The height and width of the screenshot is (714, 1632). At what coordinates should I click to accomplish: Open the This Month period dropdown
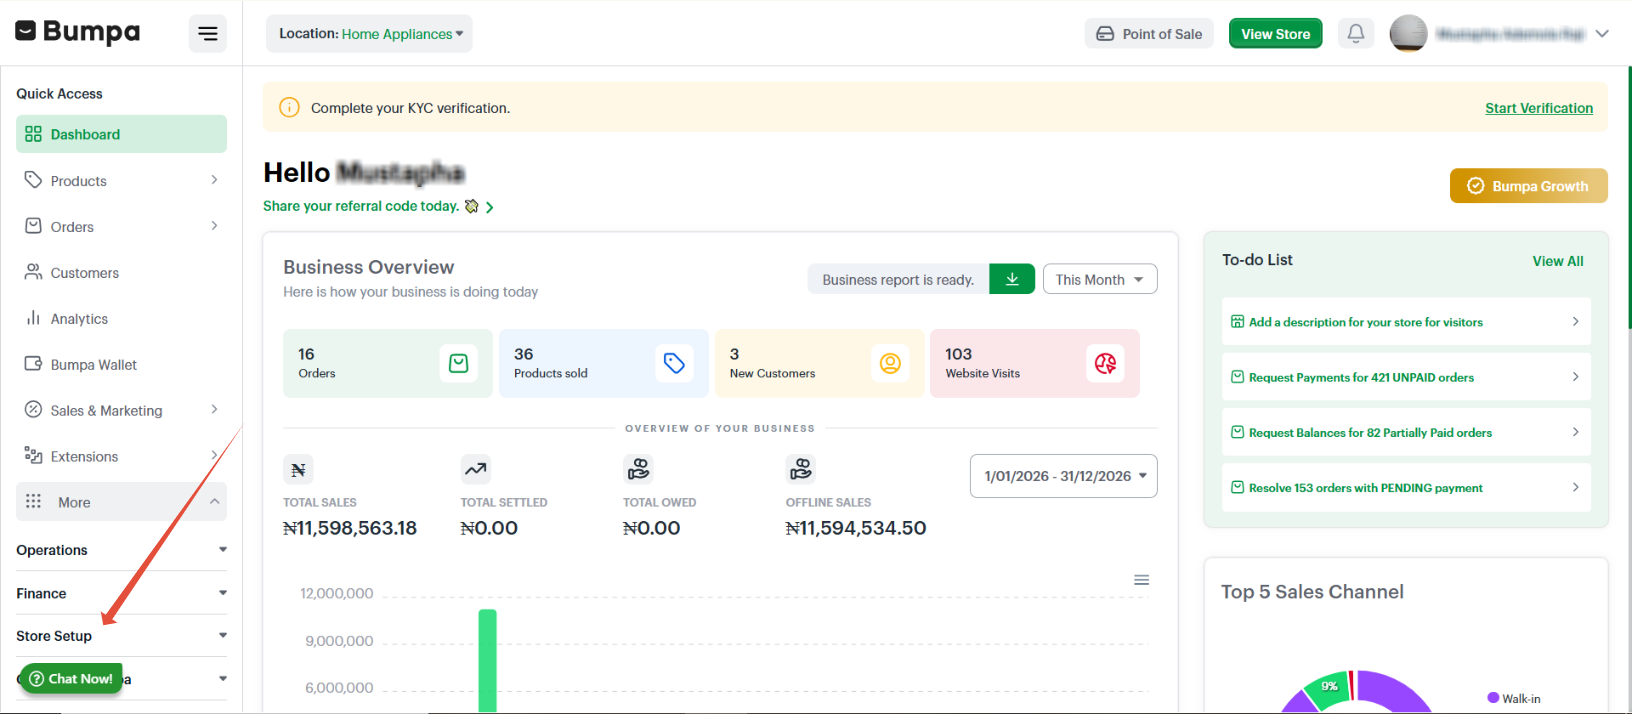(x=1100, y=279)
